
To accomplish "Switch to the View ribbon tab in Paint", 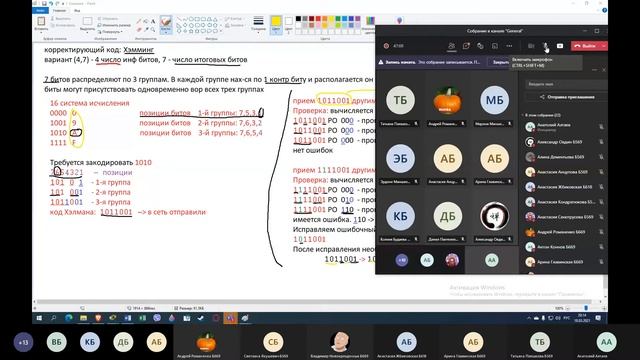I will [77, 11].
